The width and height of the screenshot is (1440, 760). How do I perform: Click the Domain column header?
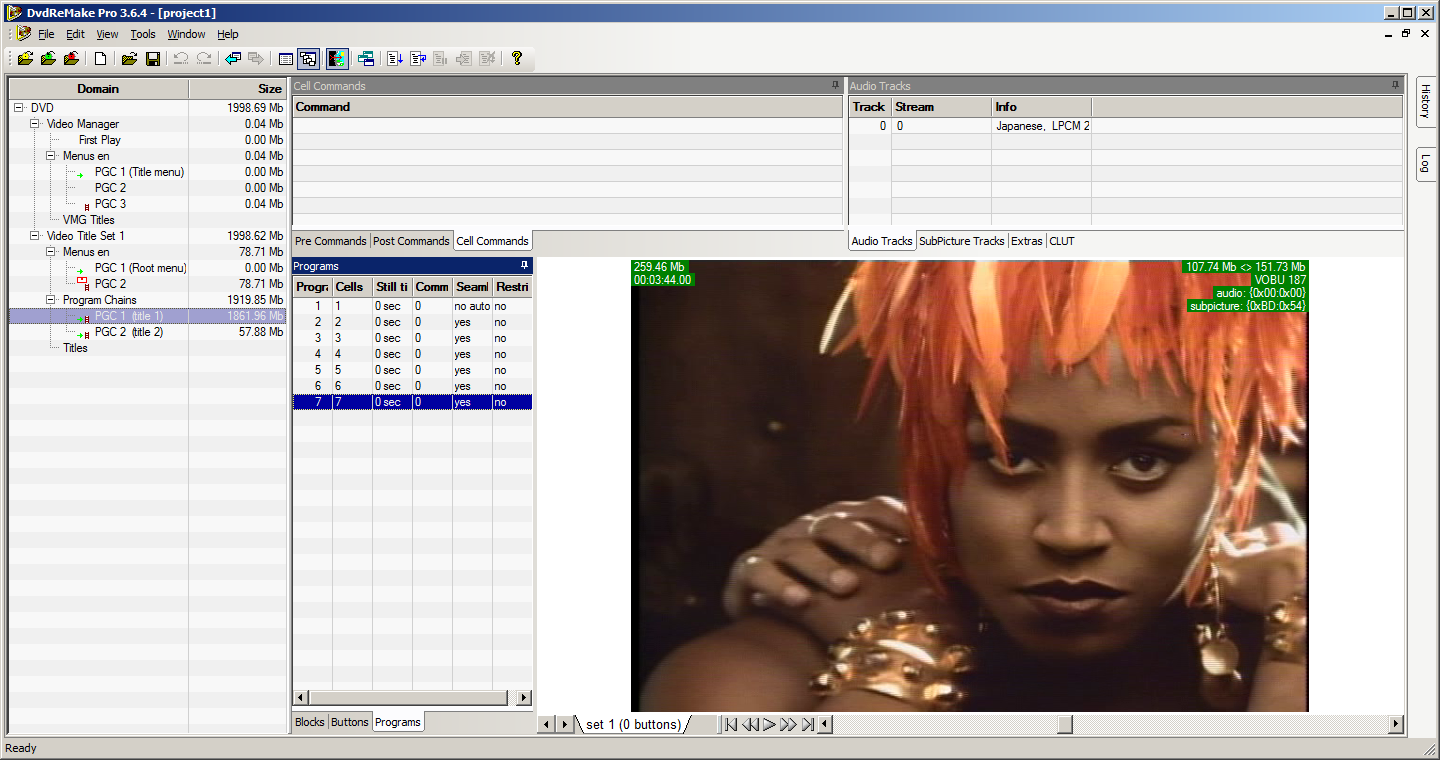tap(98, 89)
